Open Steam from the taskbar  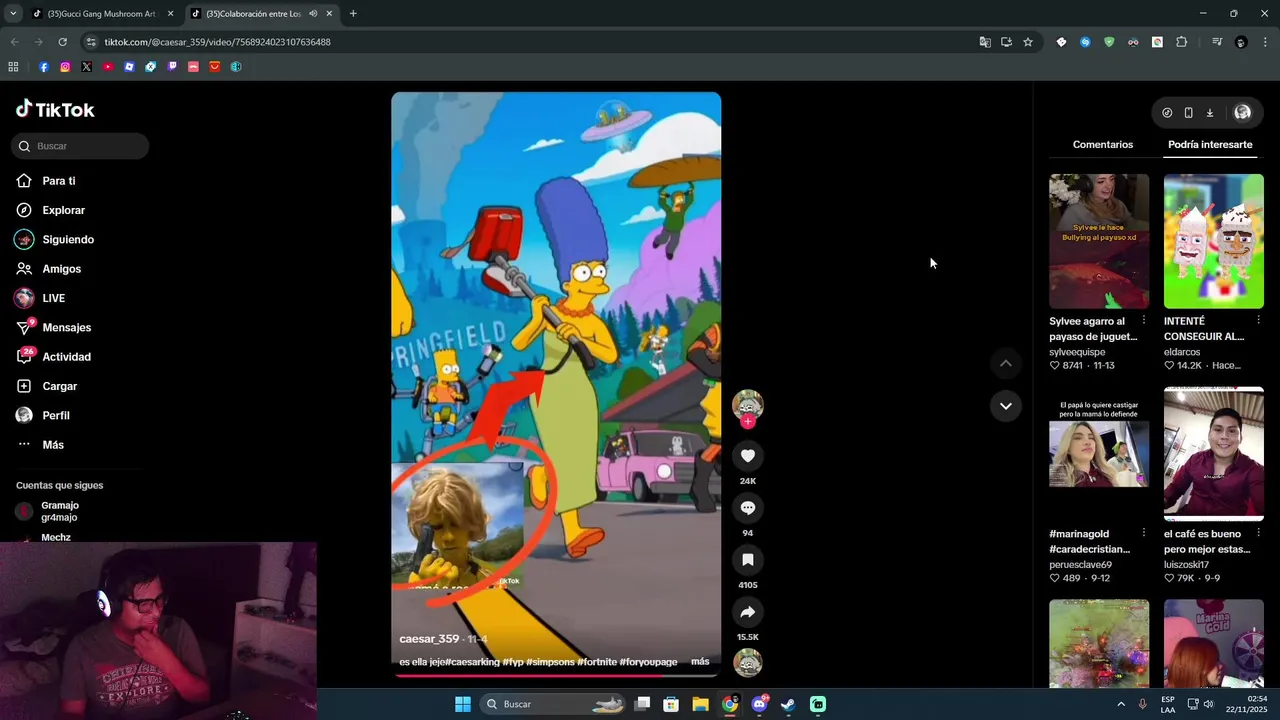[788, 704]
